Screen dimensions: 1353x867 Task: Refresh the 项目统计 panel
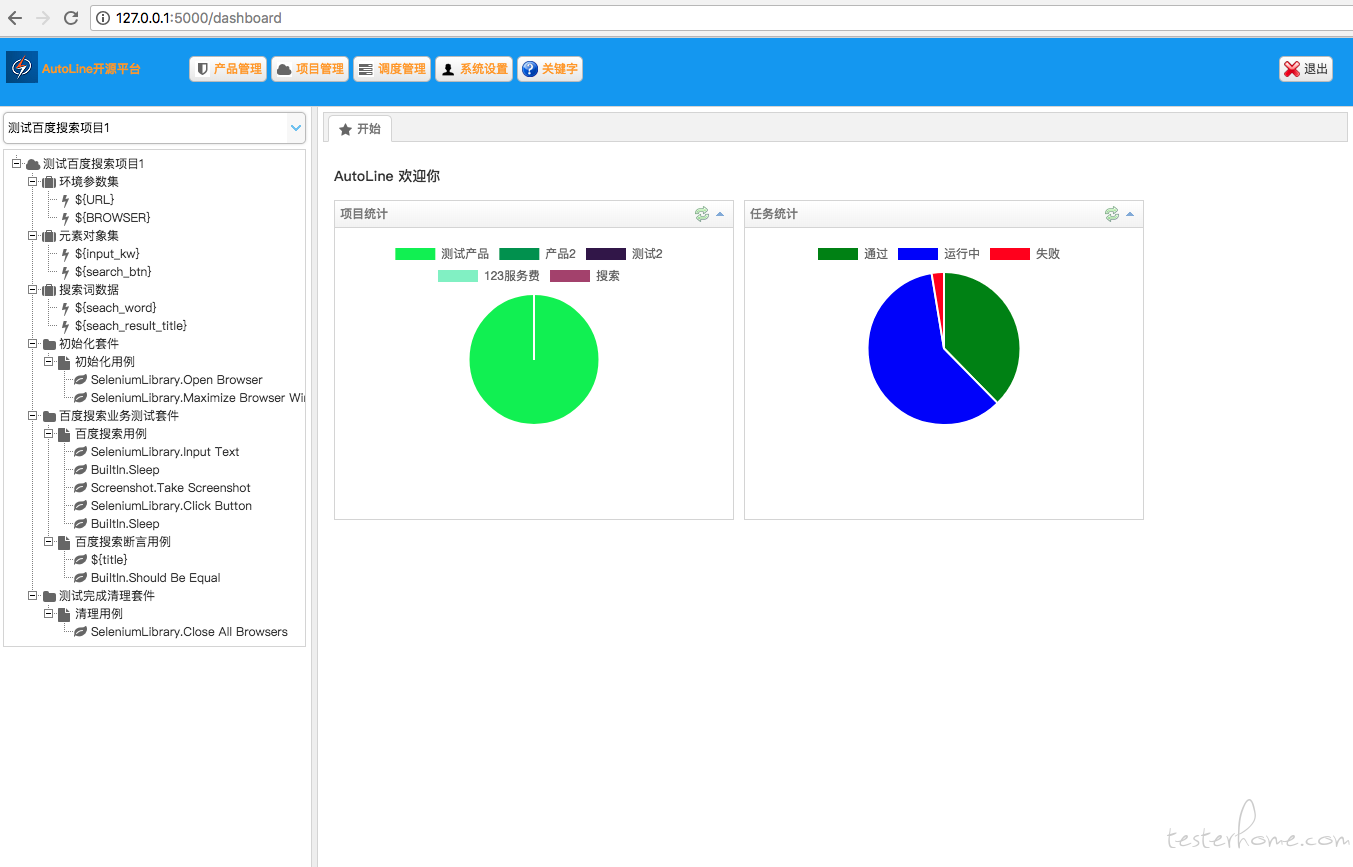point(702,214)
